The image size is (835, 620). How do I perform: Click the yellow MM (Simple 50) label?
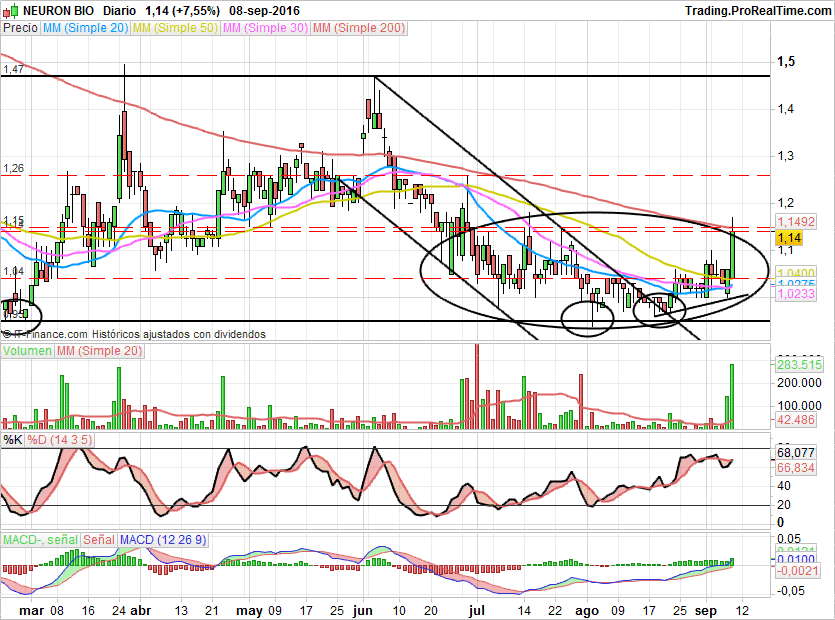(x=175, y=29)
